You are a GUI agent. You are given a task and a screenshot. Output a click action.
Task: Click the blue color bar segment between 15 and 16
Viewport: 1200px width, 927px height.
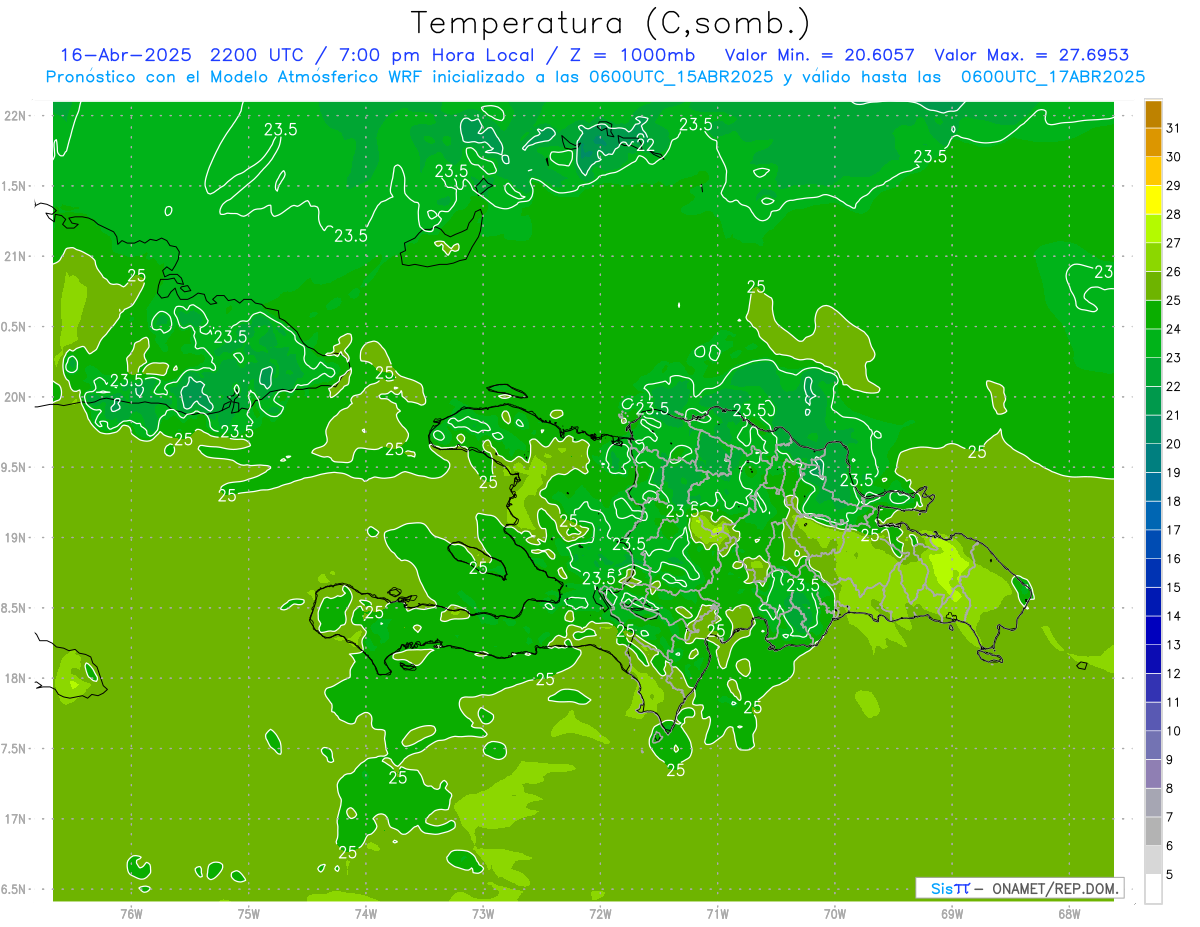coord(1153,573)
